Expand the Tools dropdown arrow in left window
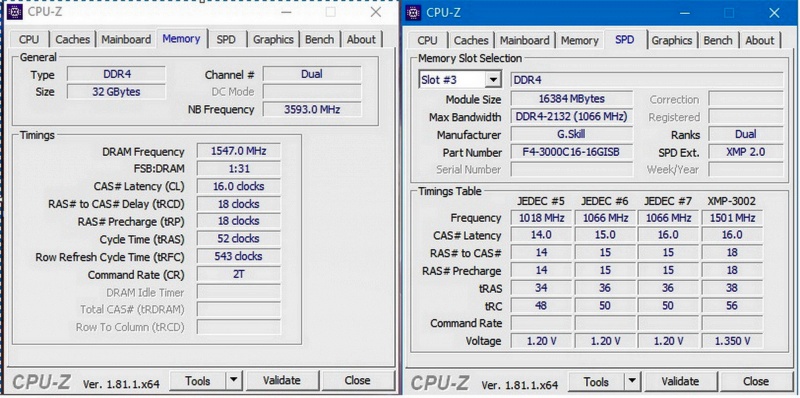The image size is (800, 398). point(233,380)
